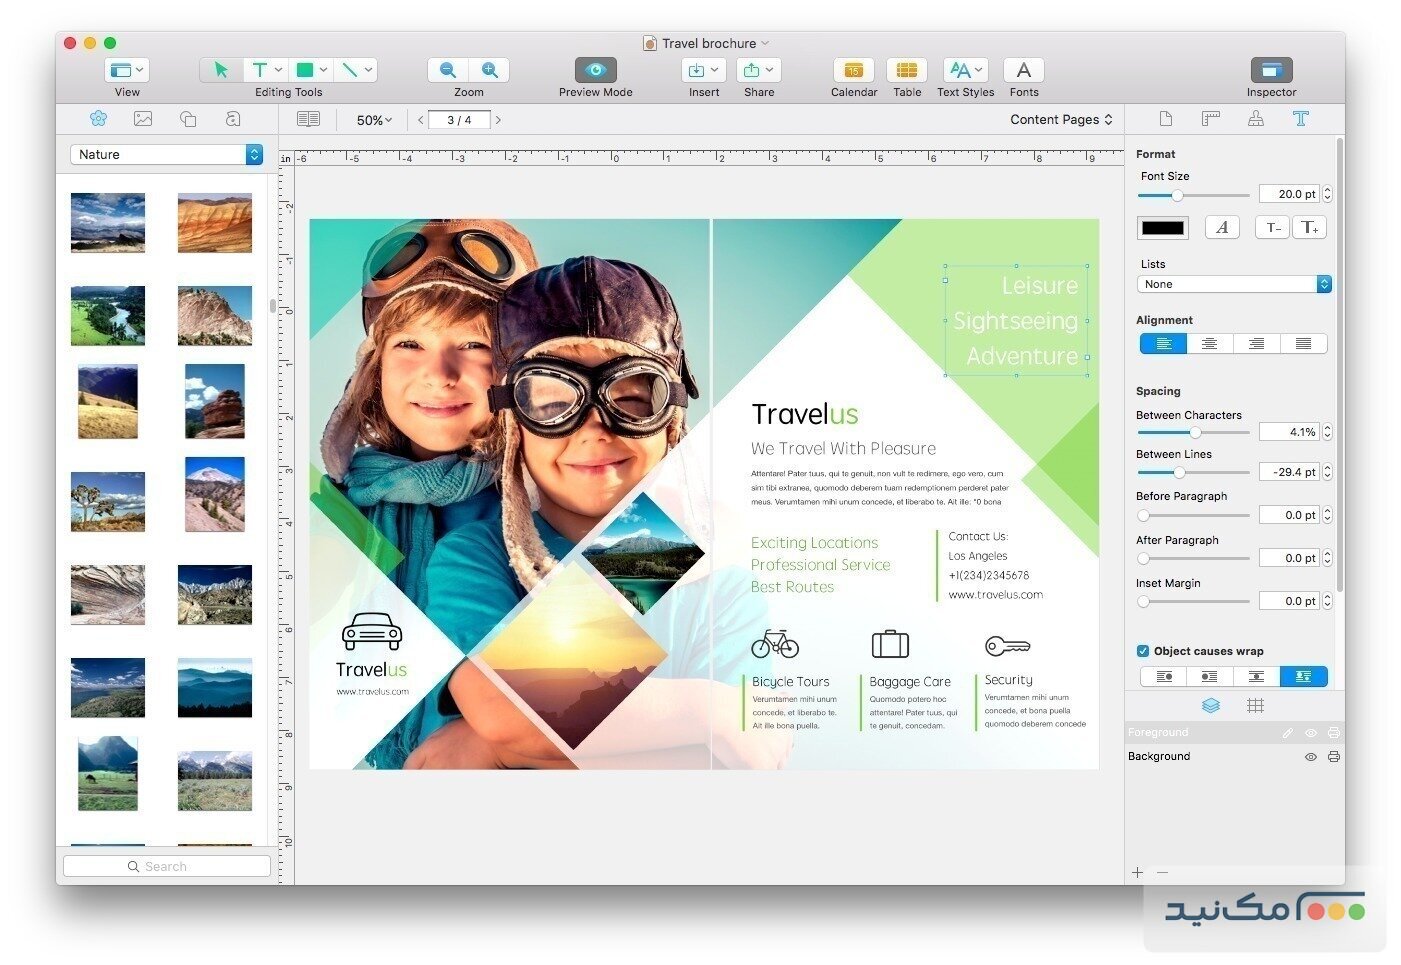Switch to the Layers panel tab
This screenshot has width=1401, height=965.
click(1211, 705)
